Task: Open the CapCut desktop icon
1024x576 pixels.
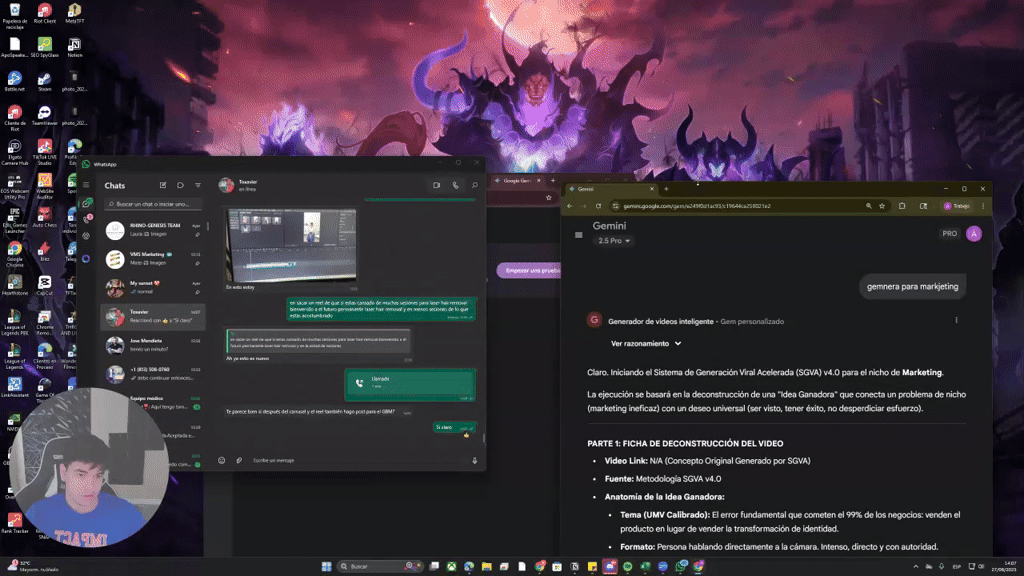Action: (44, 285)
